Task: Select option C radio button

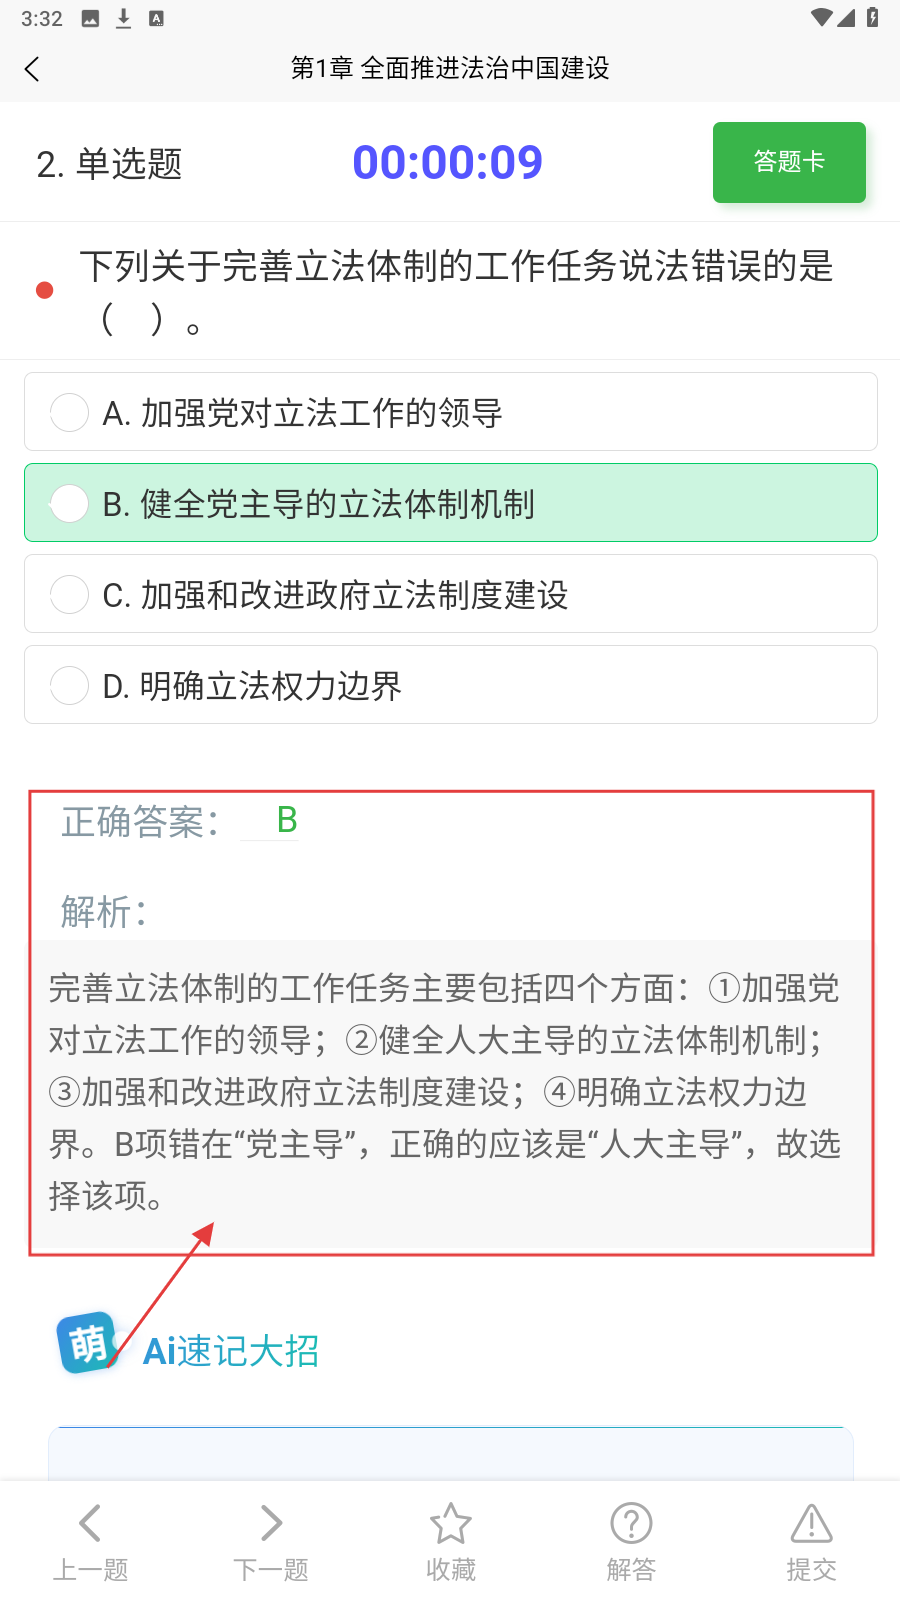Action: coord(69,594)
